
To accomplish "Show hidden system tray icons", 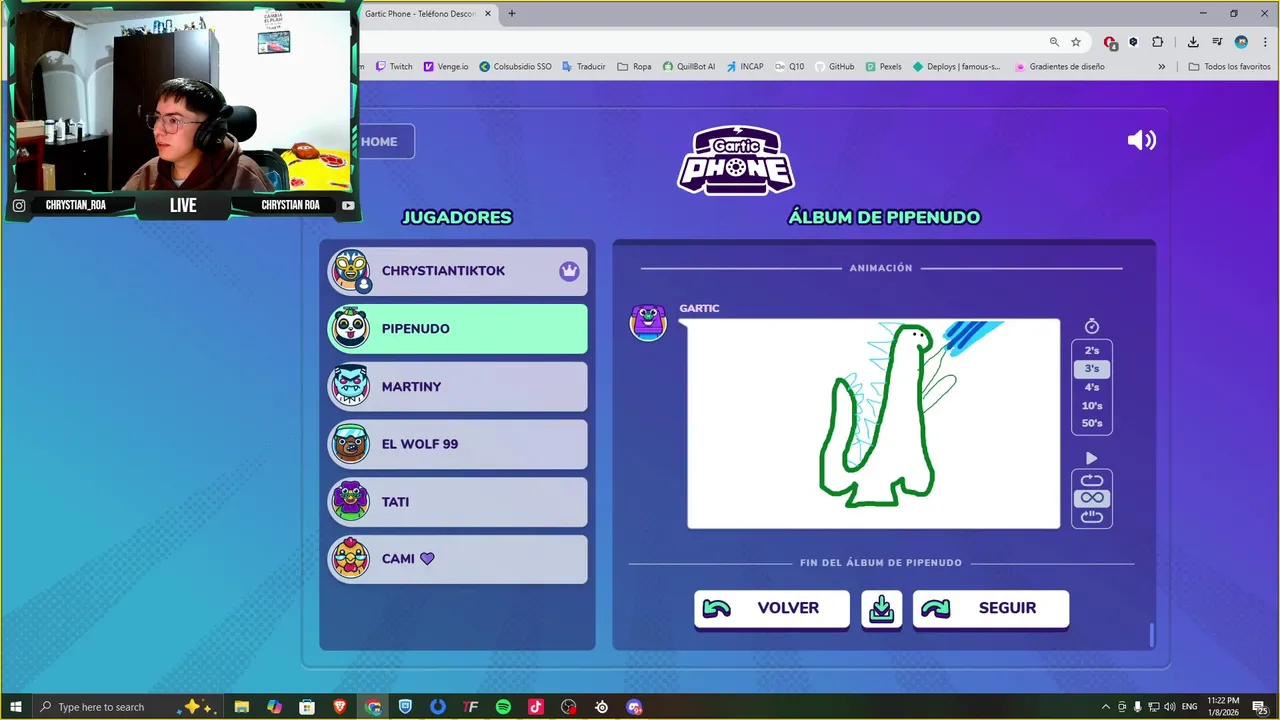I will coord(1105,707).
